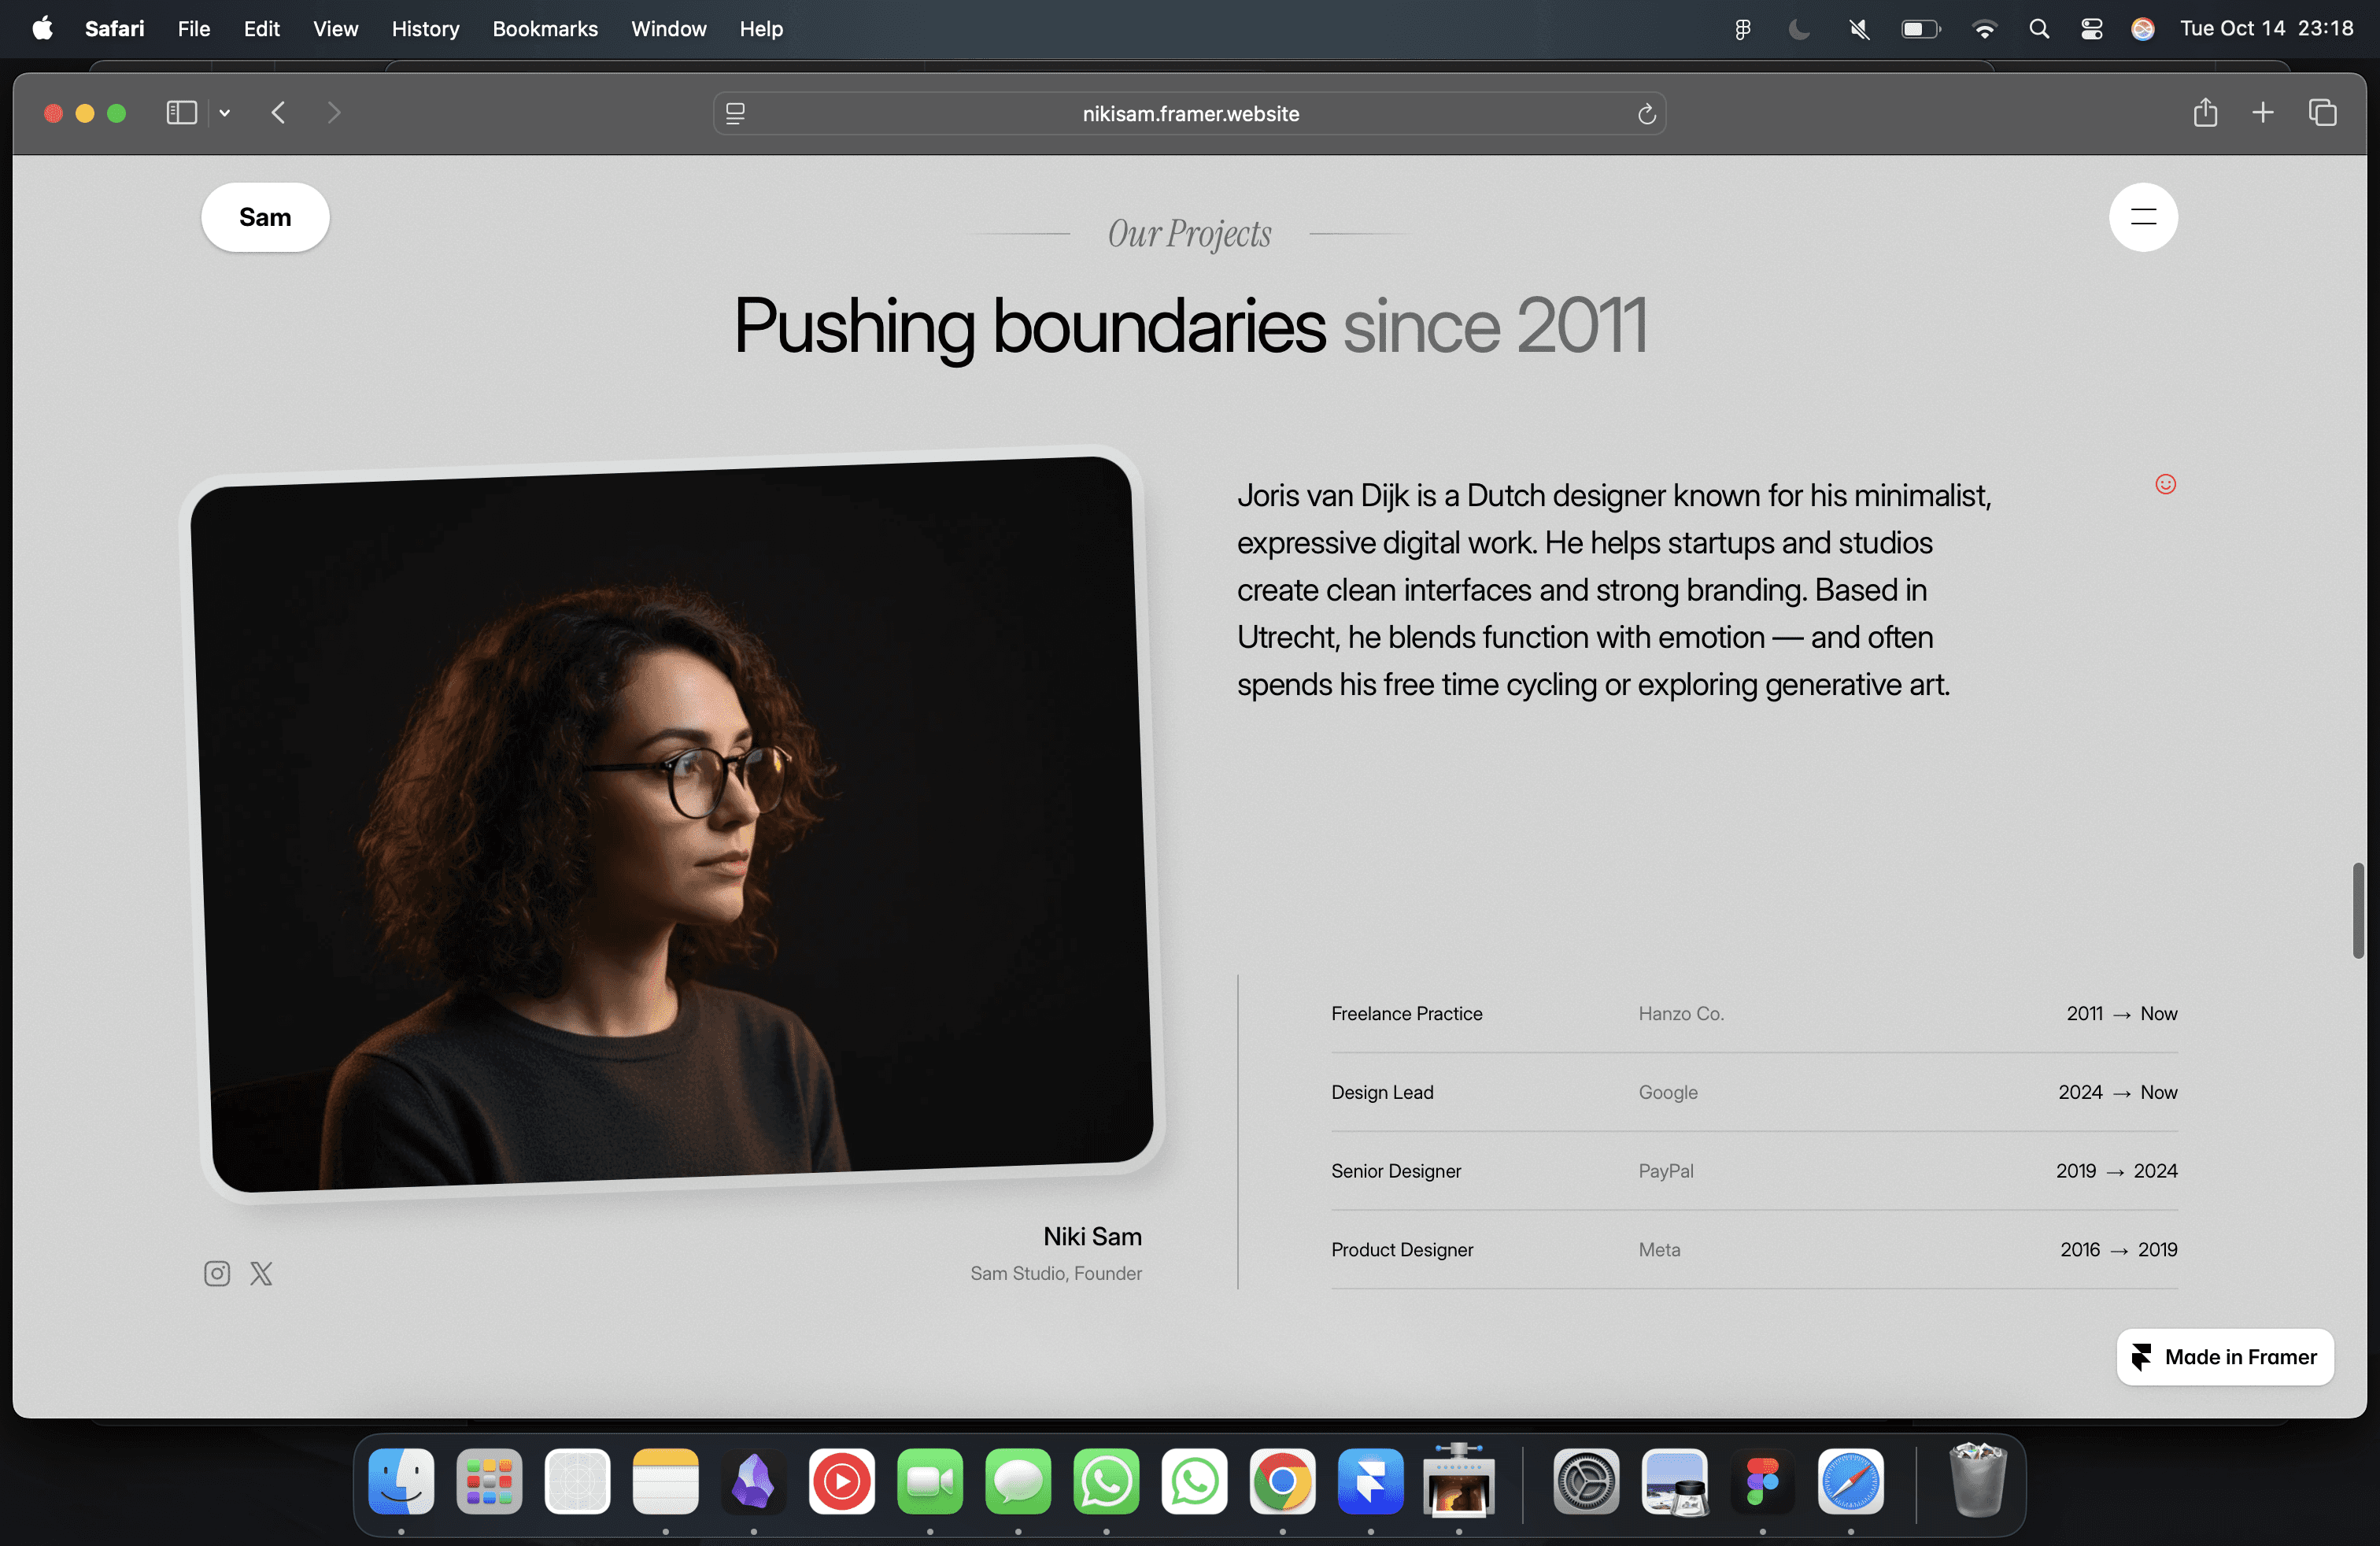Open the hamburger menu button
Viewport: 2380px width, 1546px height.
[2143, 217]
